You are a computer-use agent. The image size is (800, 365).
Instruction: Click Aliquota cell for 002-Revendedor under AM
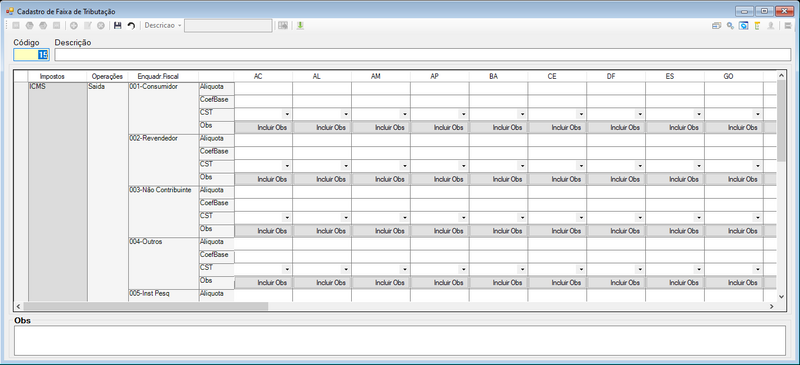point(381,140)
